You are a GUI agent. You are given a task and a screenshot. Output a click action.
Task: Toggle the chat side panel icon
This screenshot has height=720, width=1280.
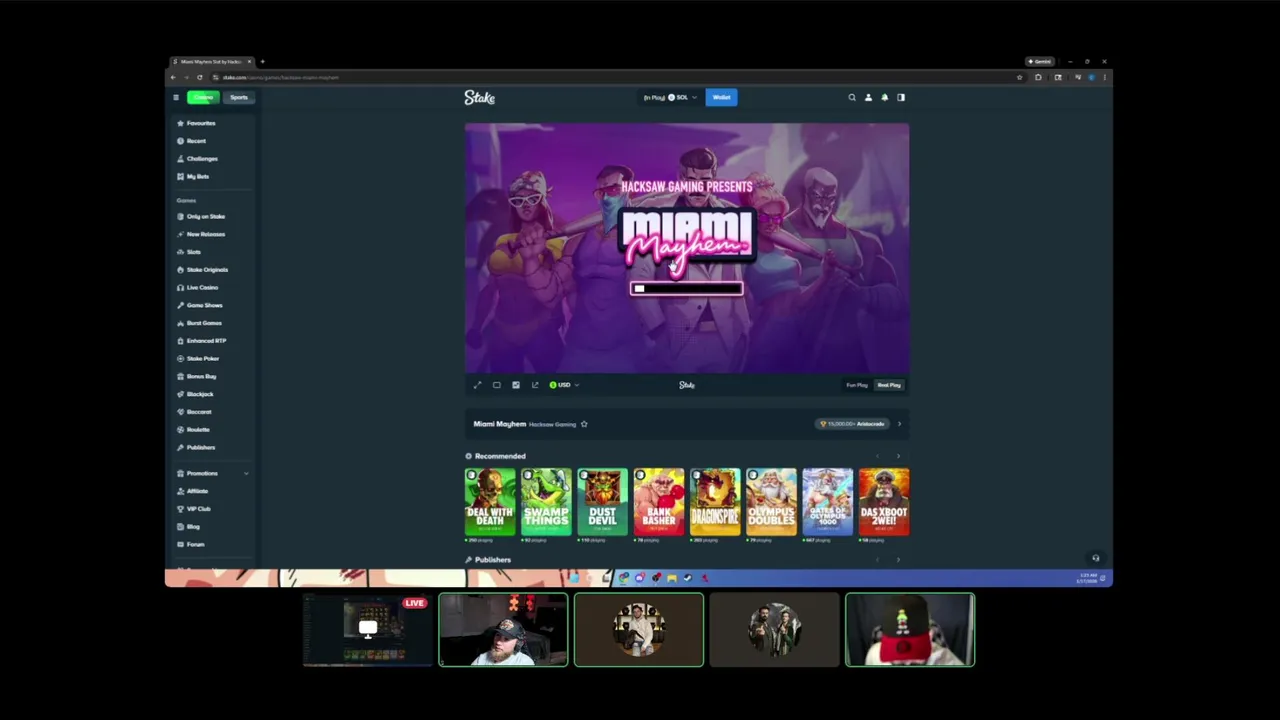point(901,97)
